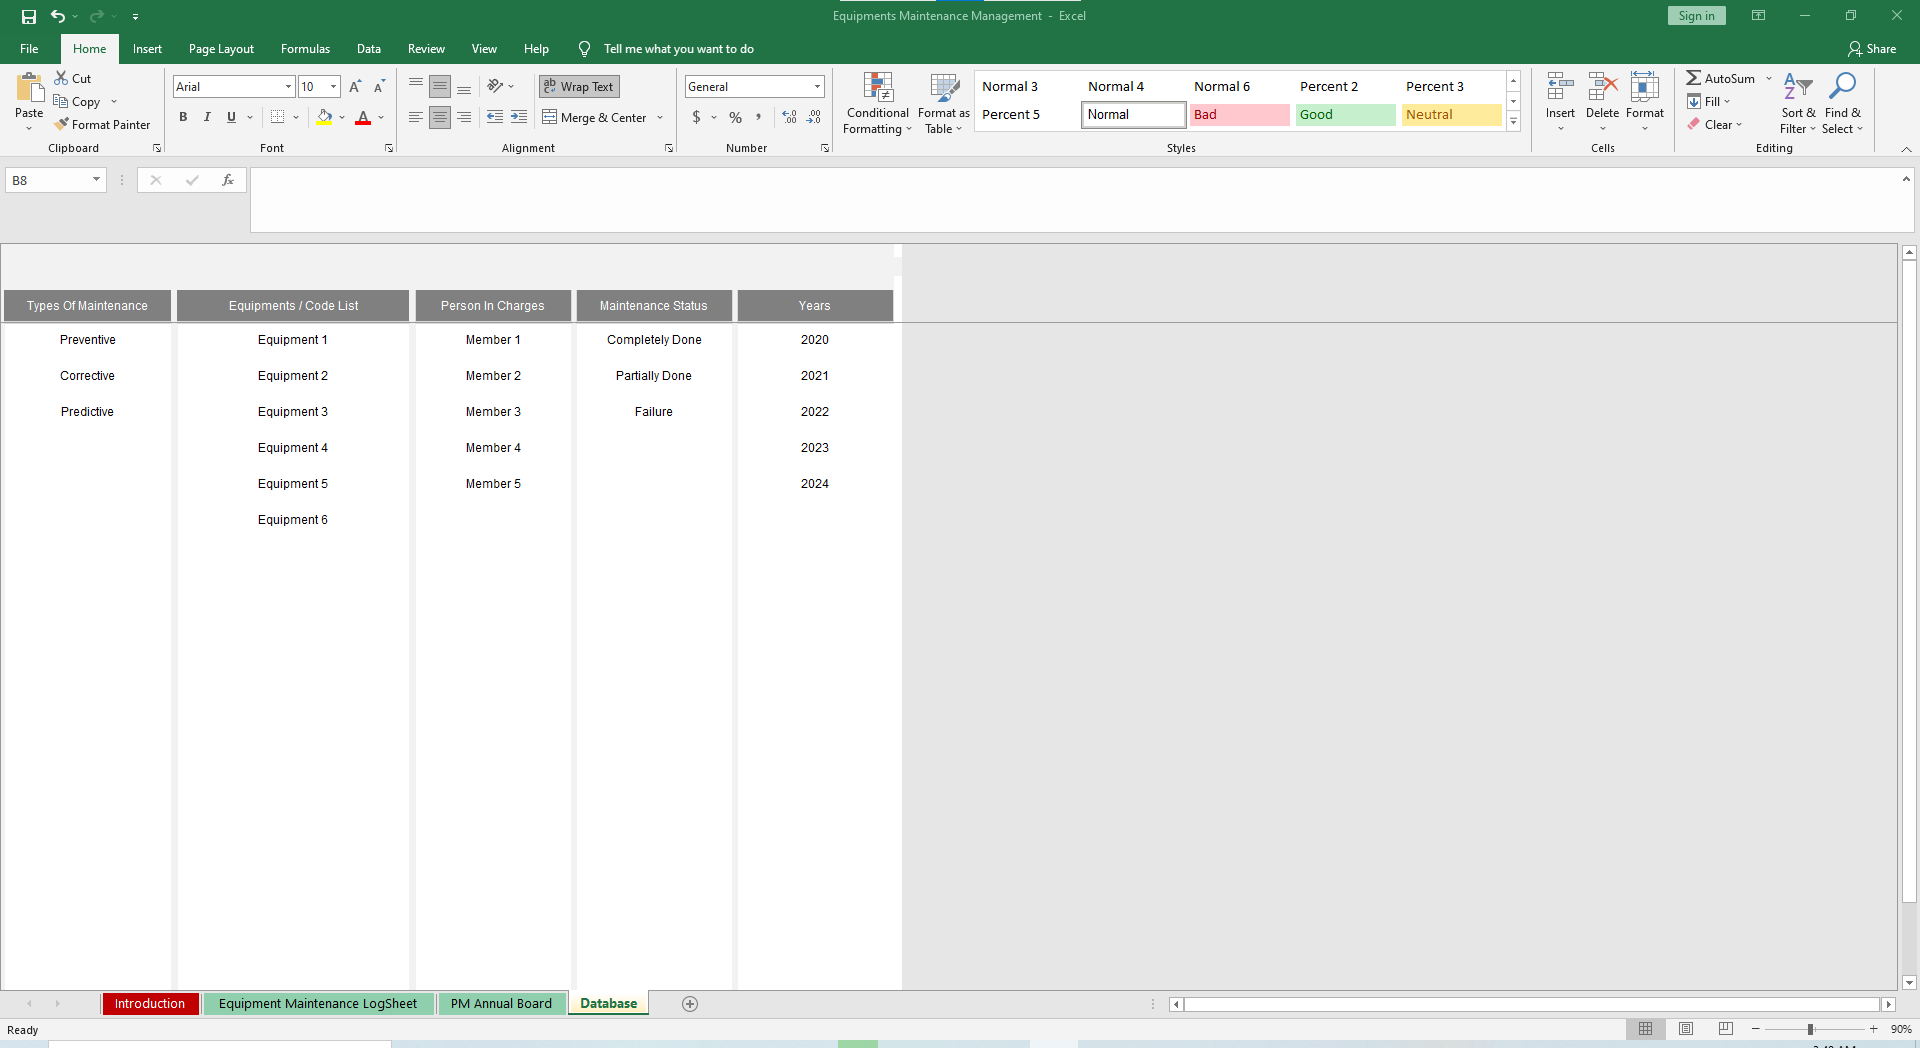This screenshot has width=1920, height=1048.
Task: Apply the Good cell style
Action: click(x=1345, y=115)
